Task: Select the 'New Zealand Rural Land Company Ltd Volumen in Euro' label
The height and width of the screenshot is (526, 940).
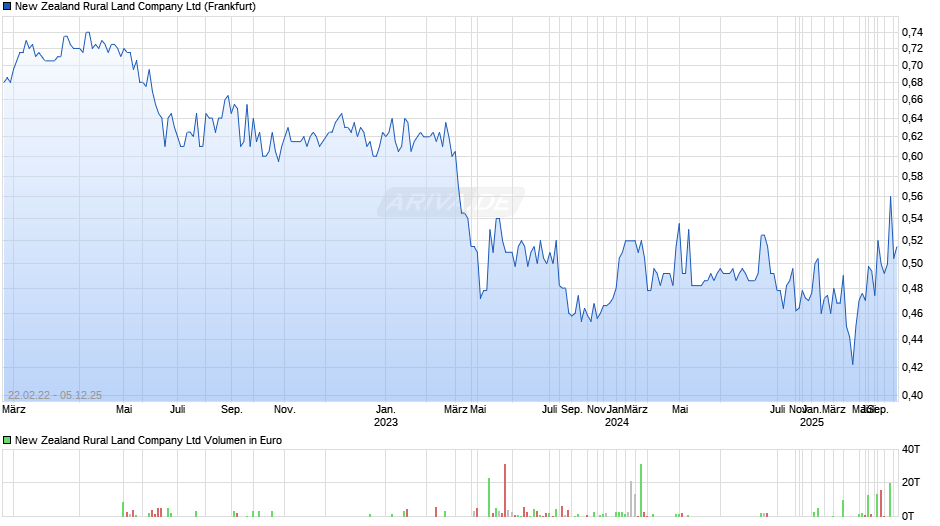Action: click(x=148, y=440)
